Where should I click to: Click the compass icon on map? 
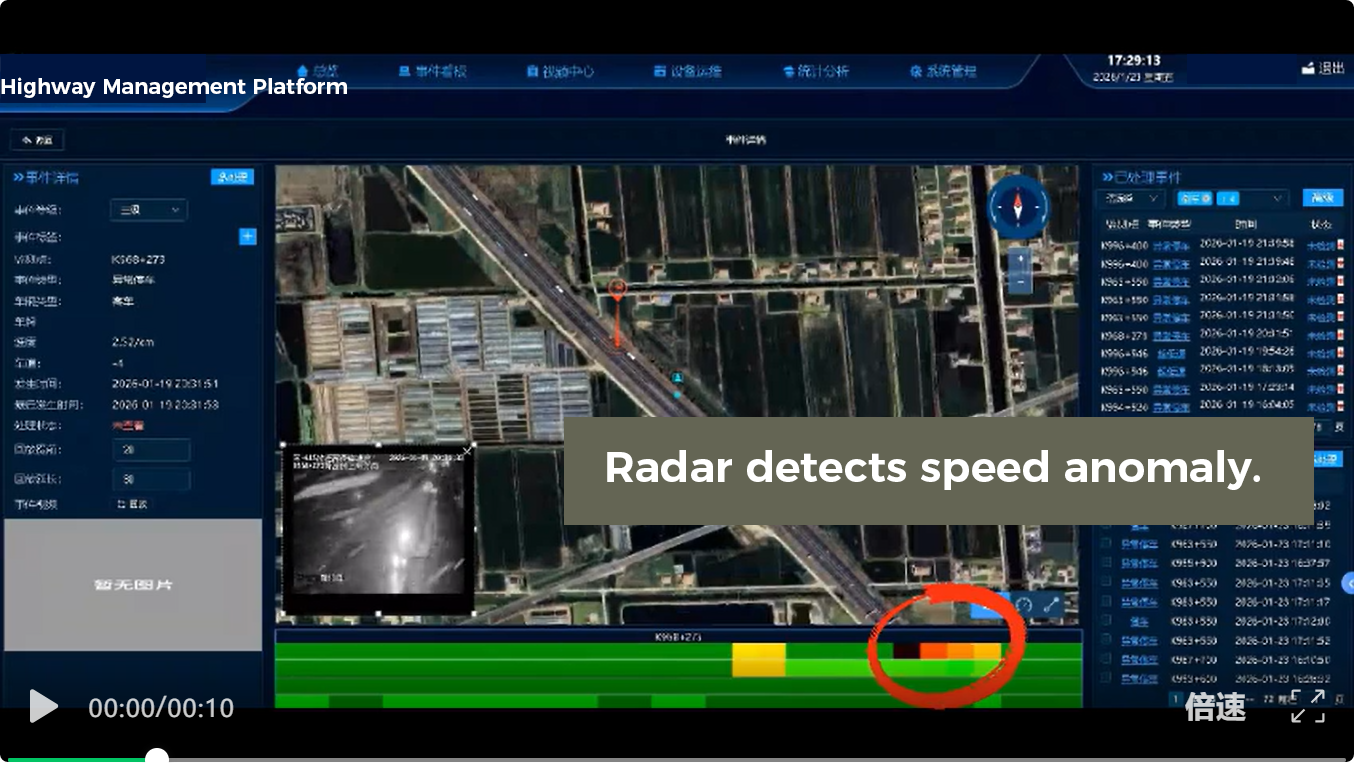[1018, 208]
